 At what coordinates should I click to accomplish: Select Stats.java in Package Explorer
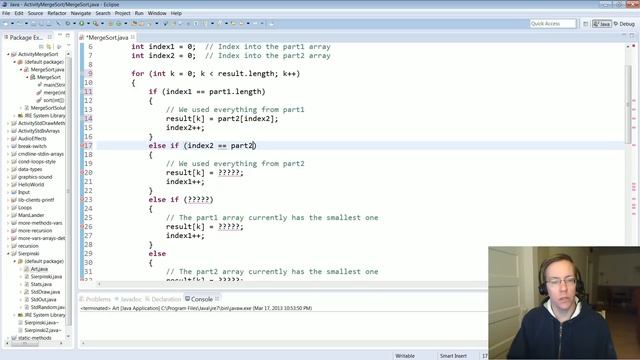pyautogui.click(x=41, y=284)
